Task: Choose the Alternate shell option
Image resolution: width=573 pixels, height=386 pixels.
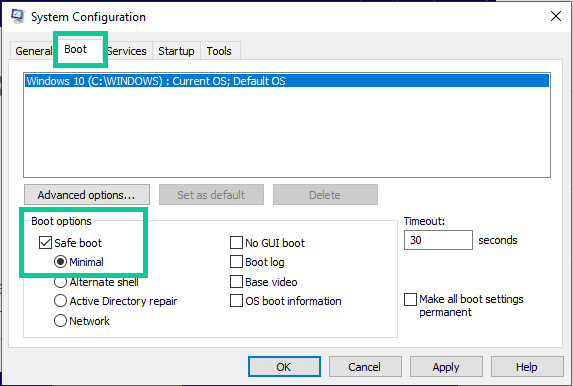Action: click(60, 282)
